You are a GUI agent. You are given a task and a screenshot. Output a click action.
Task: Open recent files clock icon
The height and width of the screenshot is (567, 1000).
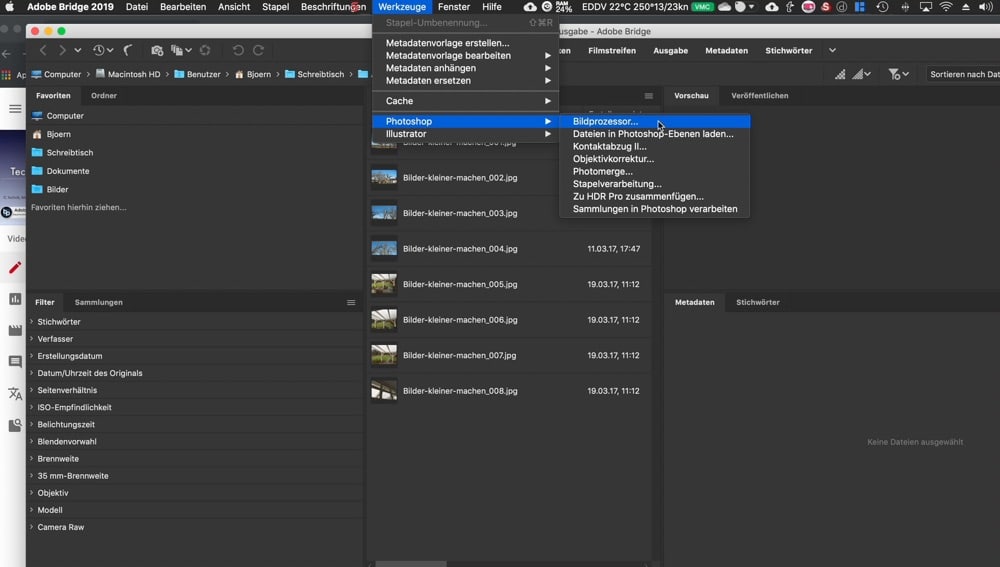pyautogui.click(x=103, y=50)
